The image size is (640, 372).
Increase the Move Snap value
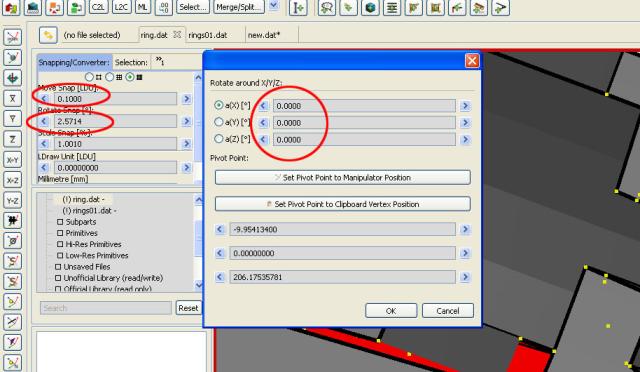click(x=187, y=99)
